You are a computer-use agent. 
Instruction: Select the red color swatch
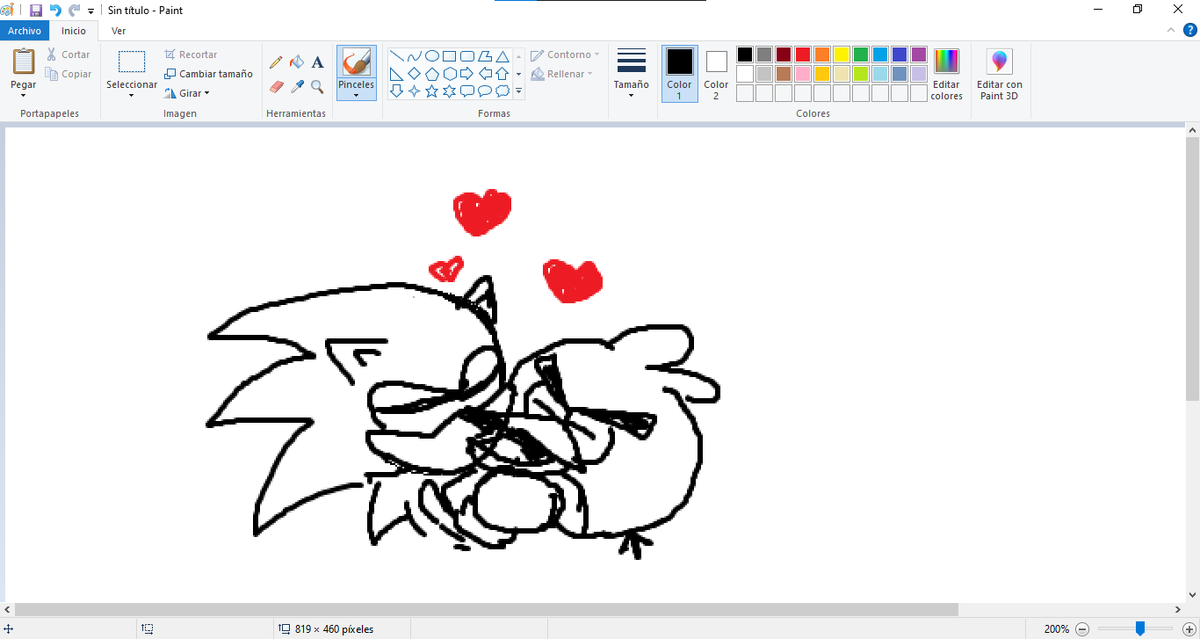coord(802,54)
